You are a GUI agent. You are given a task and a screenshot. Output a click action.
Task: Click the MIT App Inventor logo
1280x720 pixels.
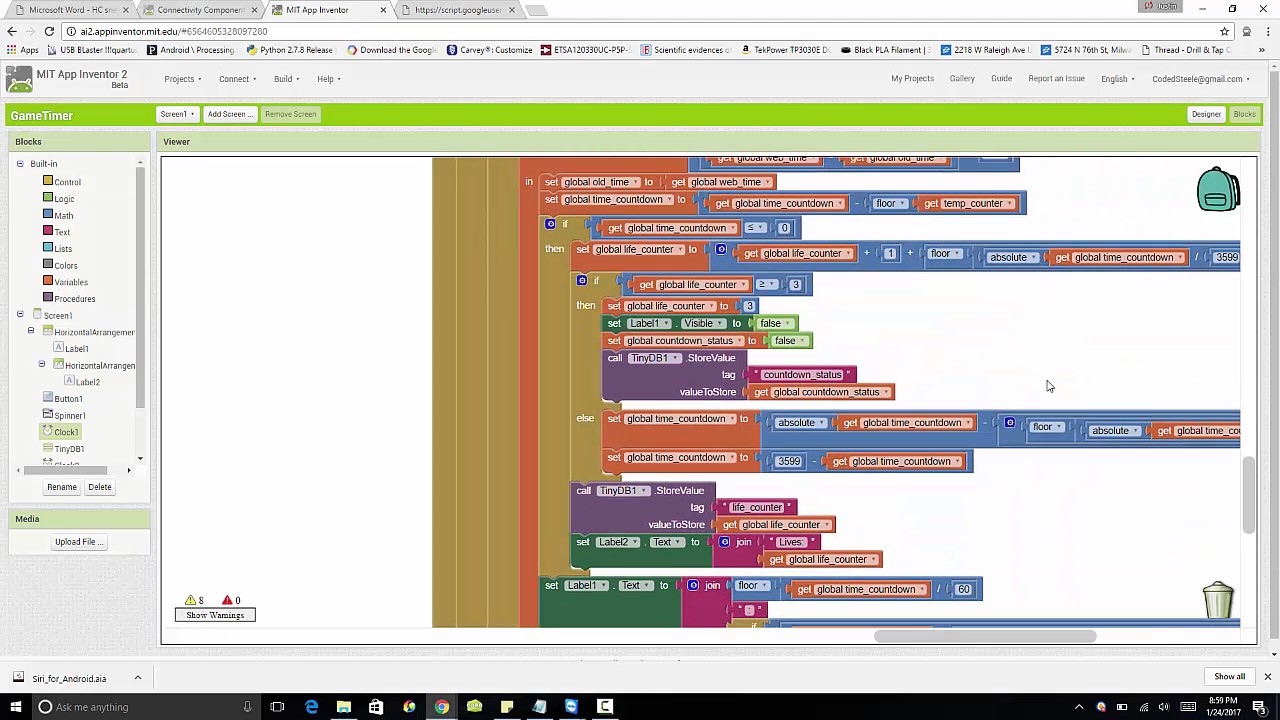click(19, 79)
